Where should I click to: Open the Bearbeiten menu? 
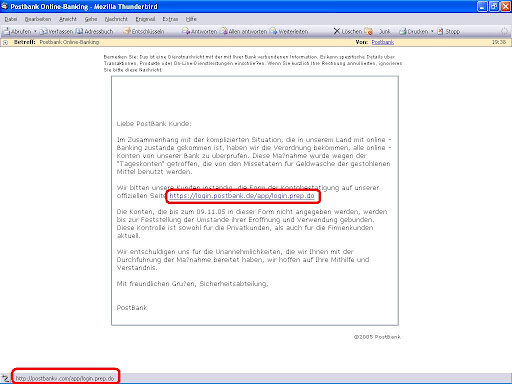38,19
